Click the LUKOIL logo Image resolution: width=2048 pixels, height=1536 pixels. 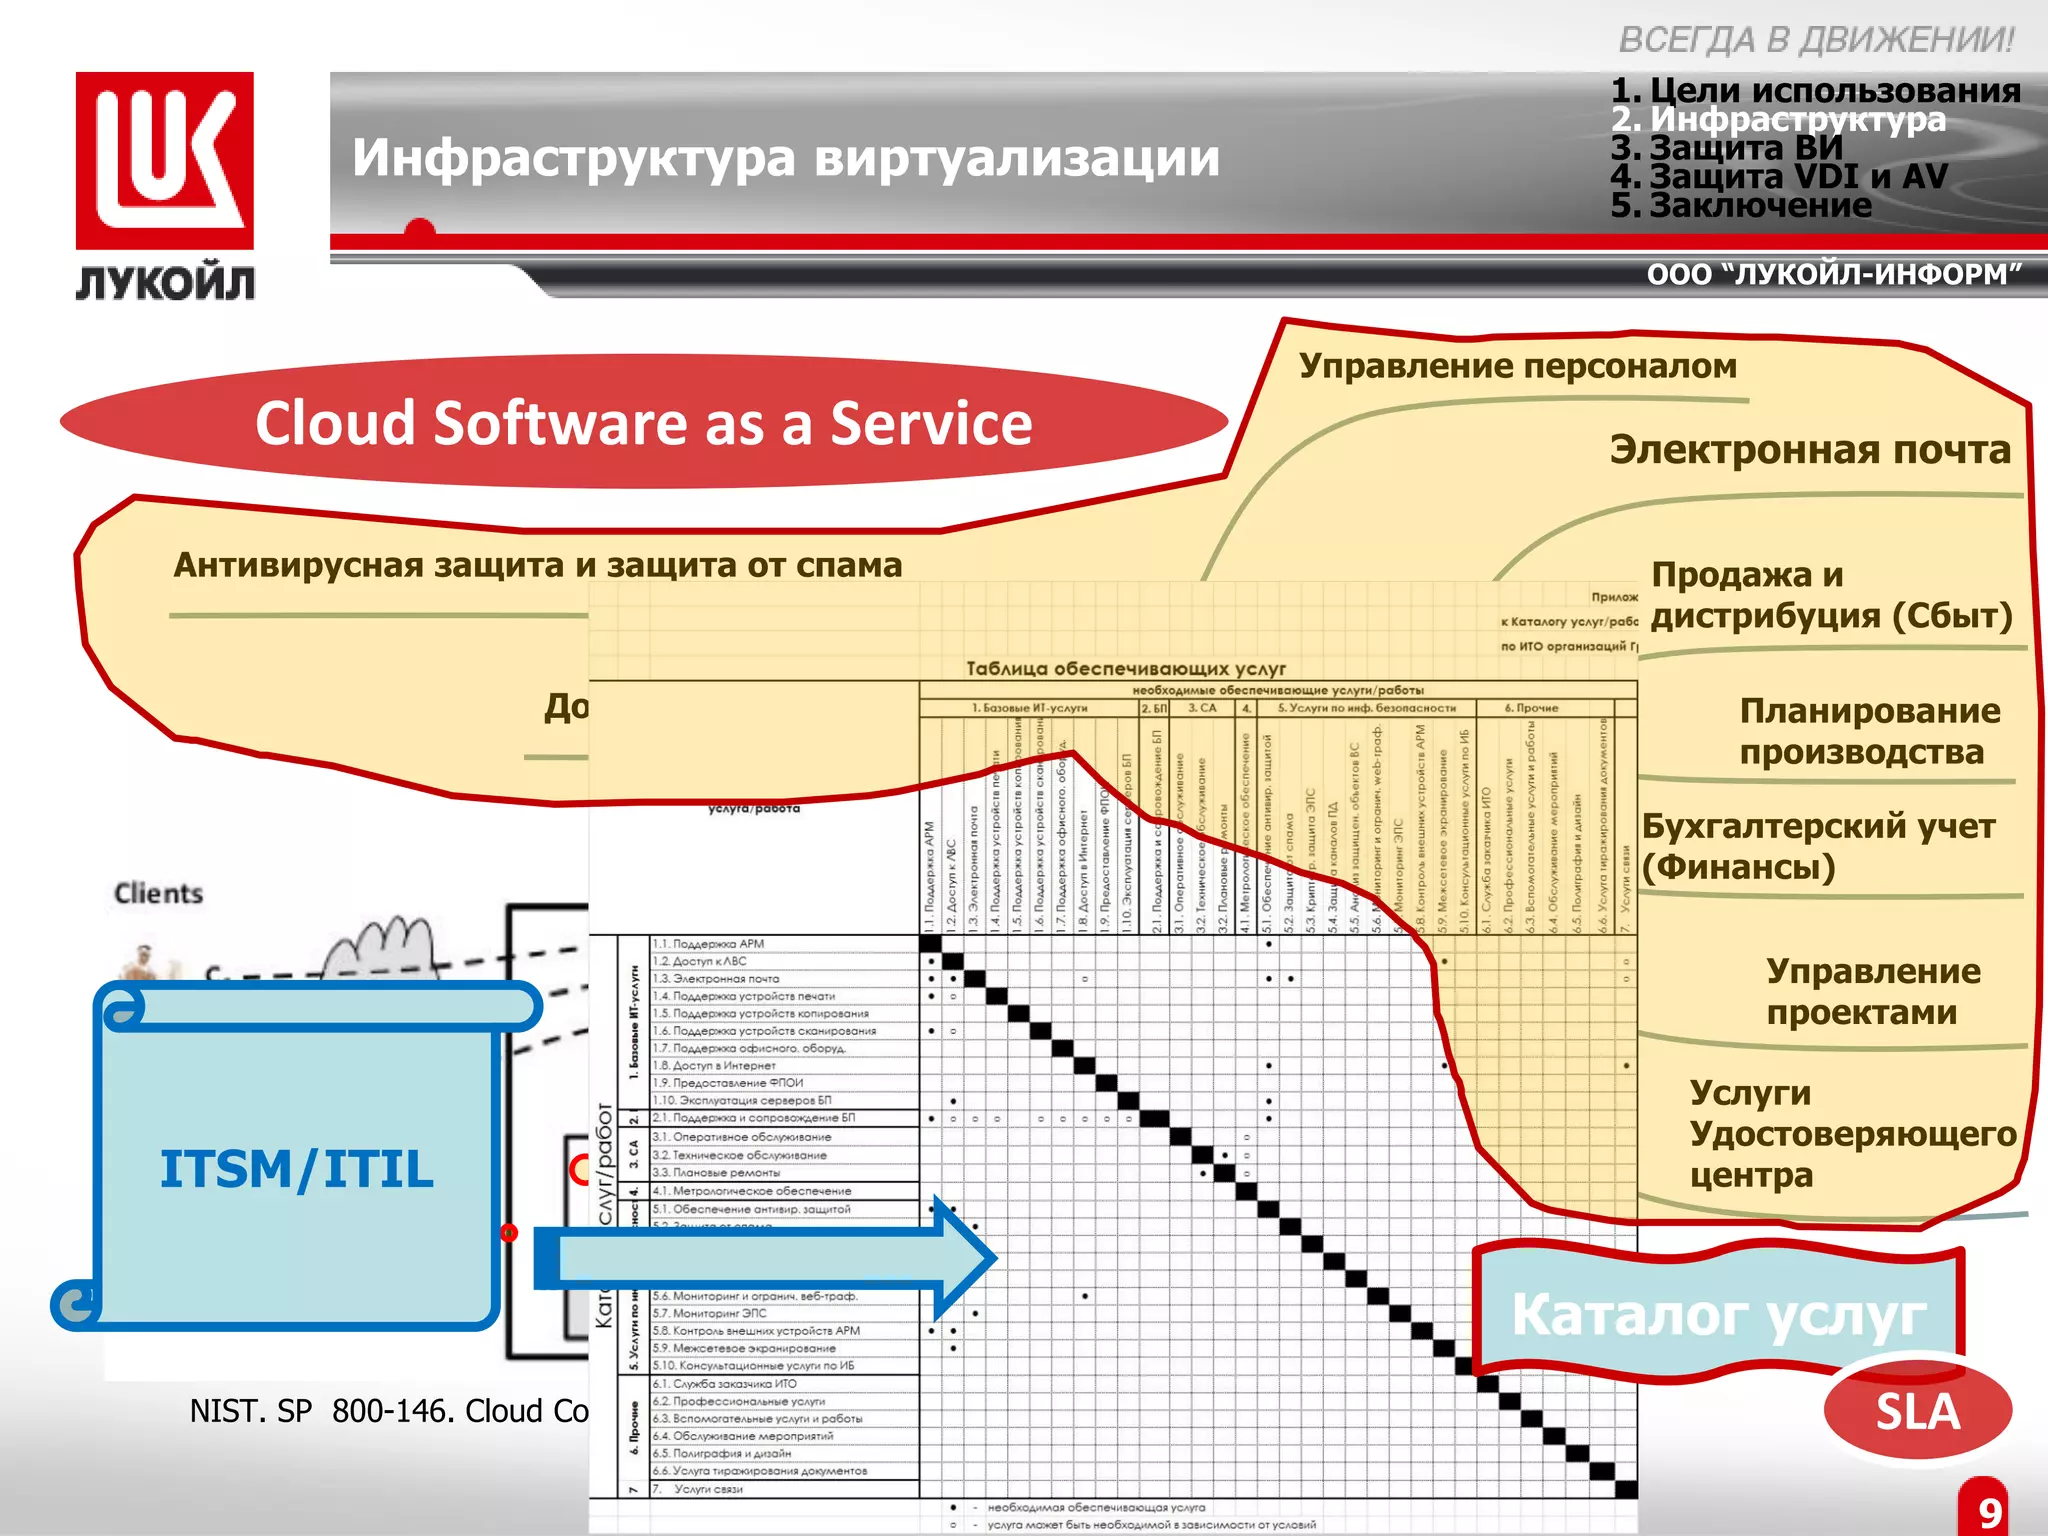165,185
